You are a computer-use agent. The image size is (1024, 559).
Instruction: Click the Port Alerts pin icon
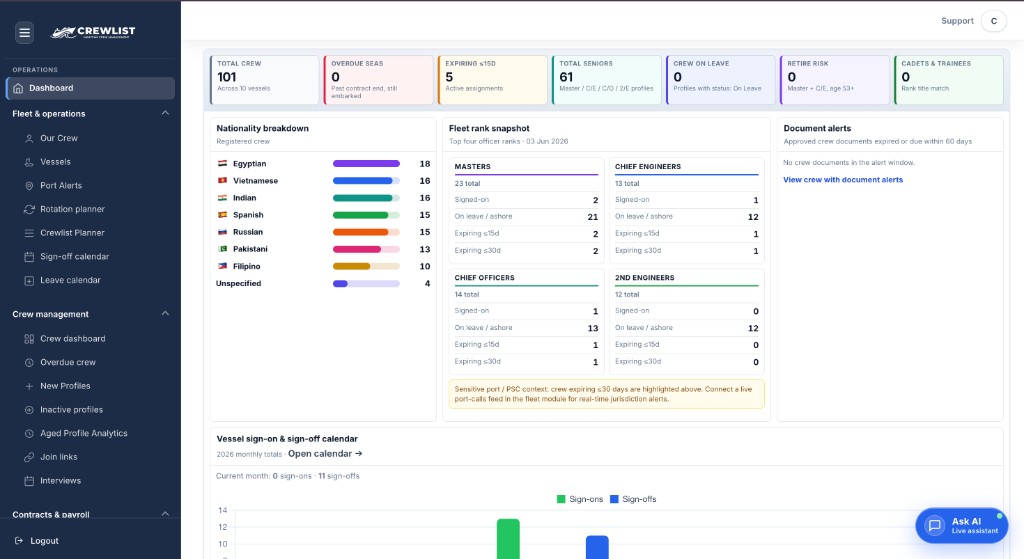point(29,185)
